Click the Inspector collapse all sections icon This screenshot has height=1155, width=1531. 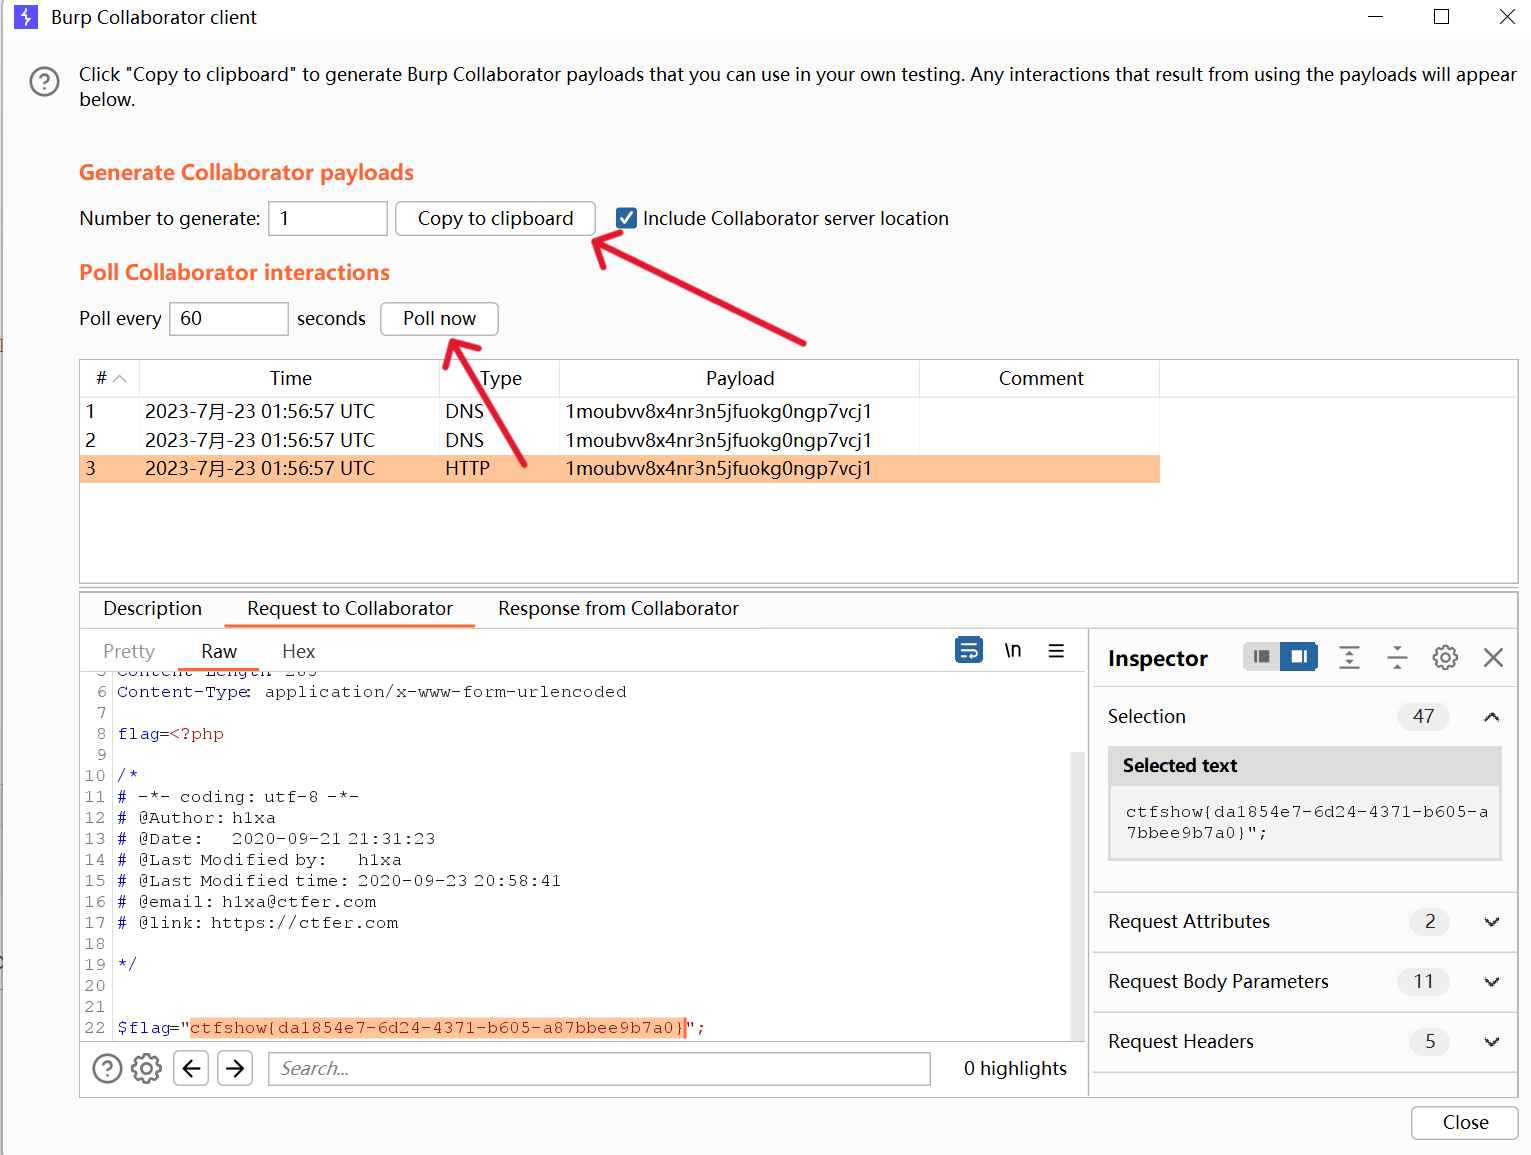click(1397, 657)
